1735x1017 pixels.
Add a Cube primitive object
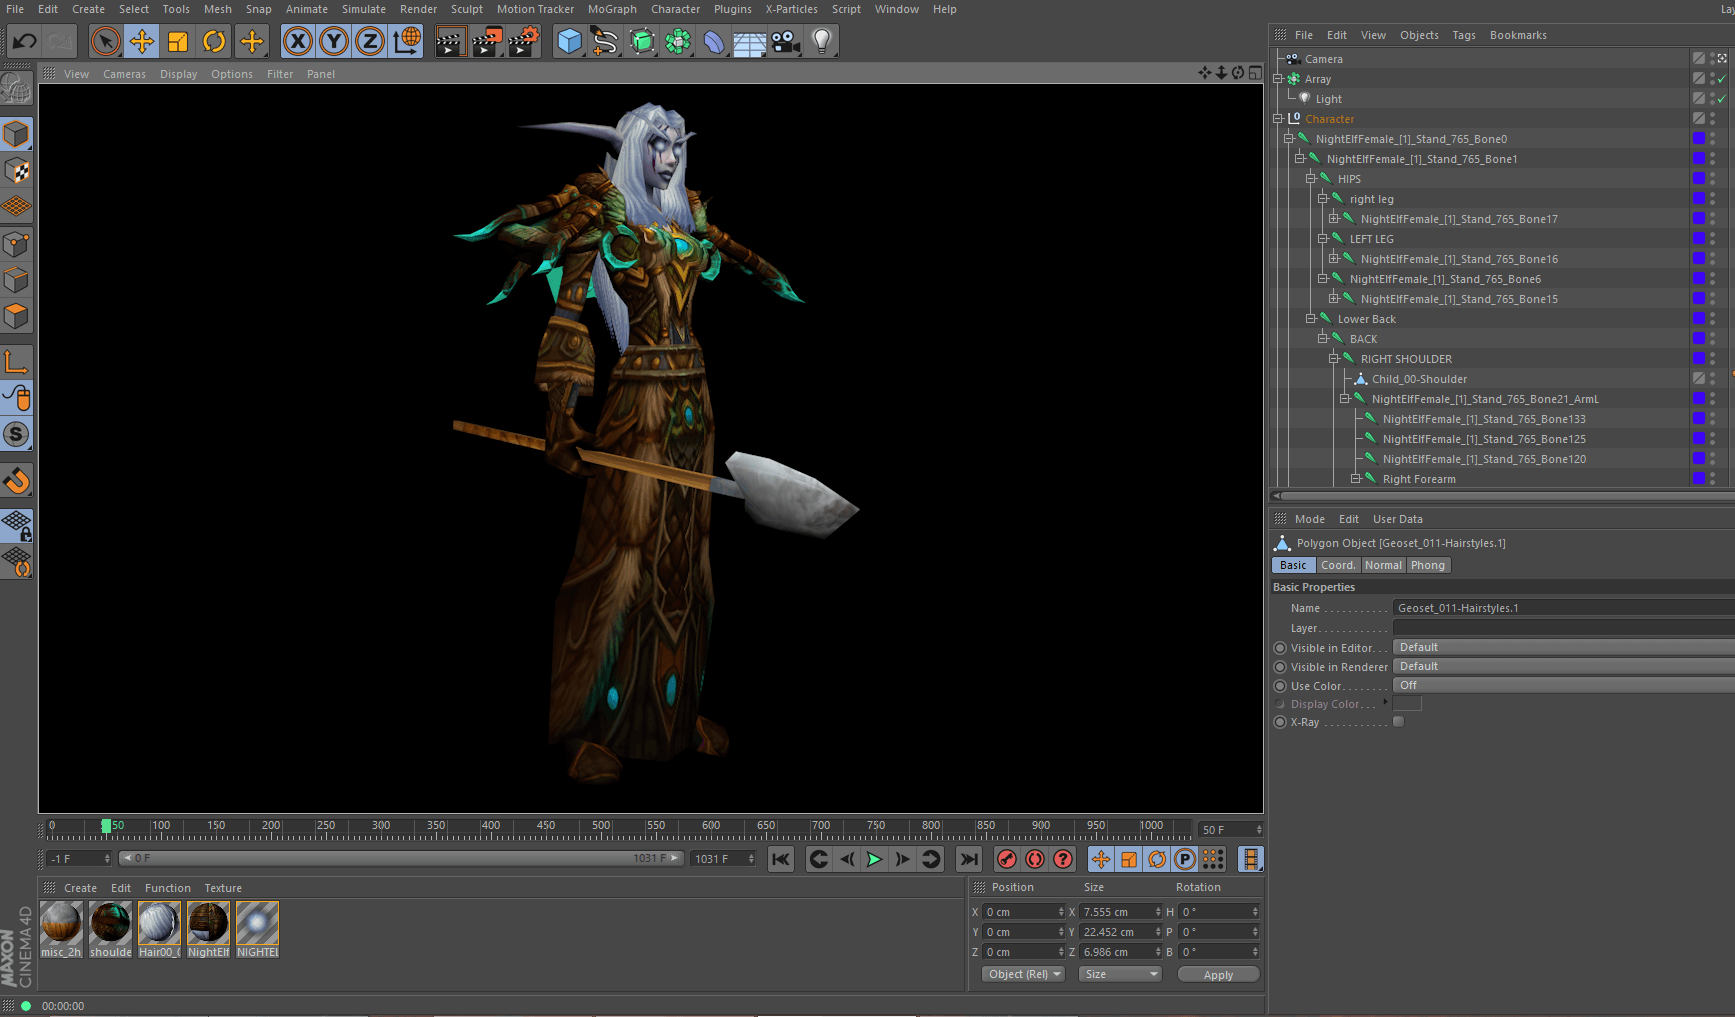570,41
